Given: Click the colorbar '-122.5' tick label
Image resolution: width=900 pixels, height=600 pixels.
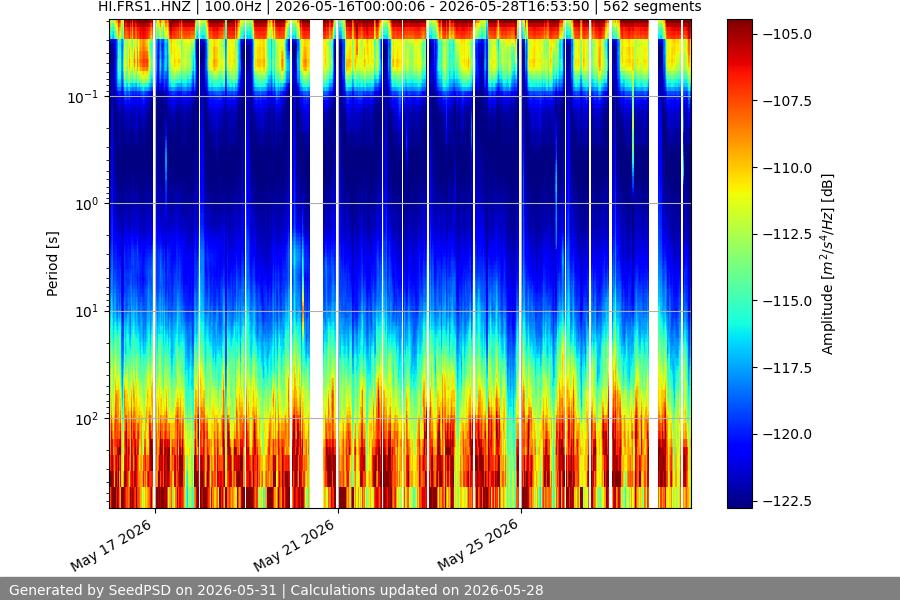Looking at the screenshot, I should 788,501.
